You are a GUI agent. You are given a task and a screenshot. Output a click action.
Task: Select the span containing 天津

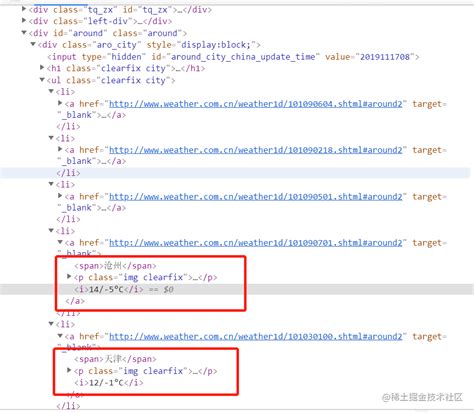(x=115, y=359)
